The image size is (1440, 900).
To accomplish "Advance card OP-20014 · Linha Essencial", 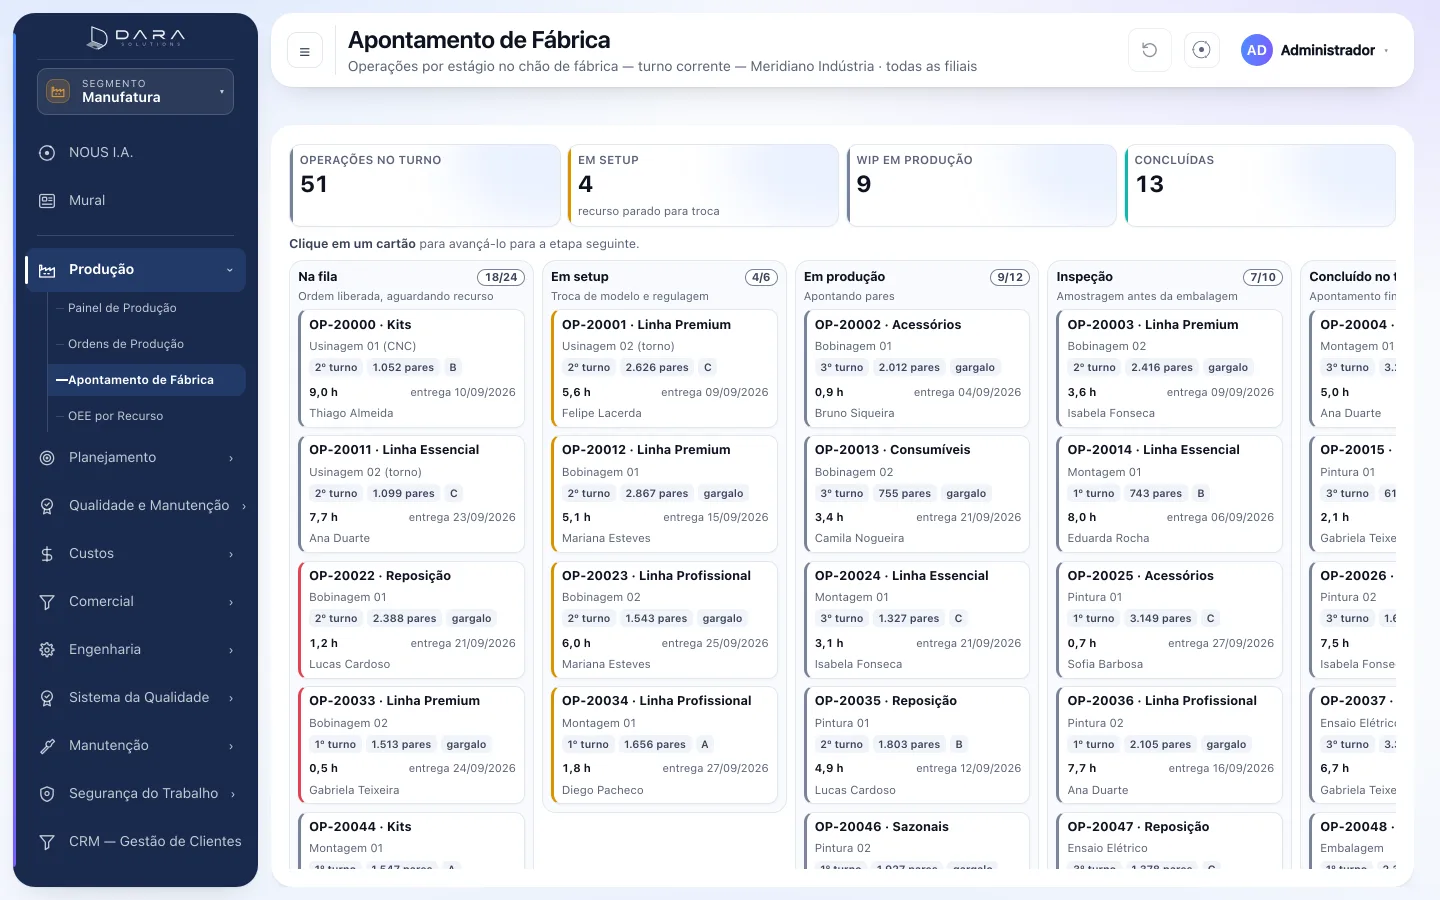I will coord(1170,494).
